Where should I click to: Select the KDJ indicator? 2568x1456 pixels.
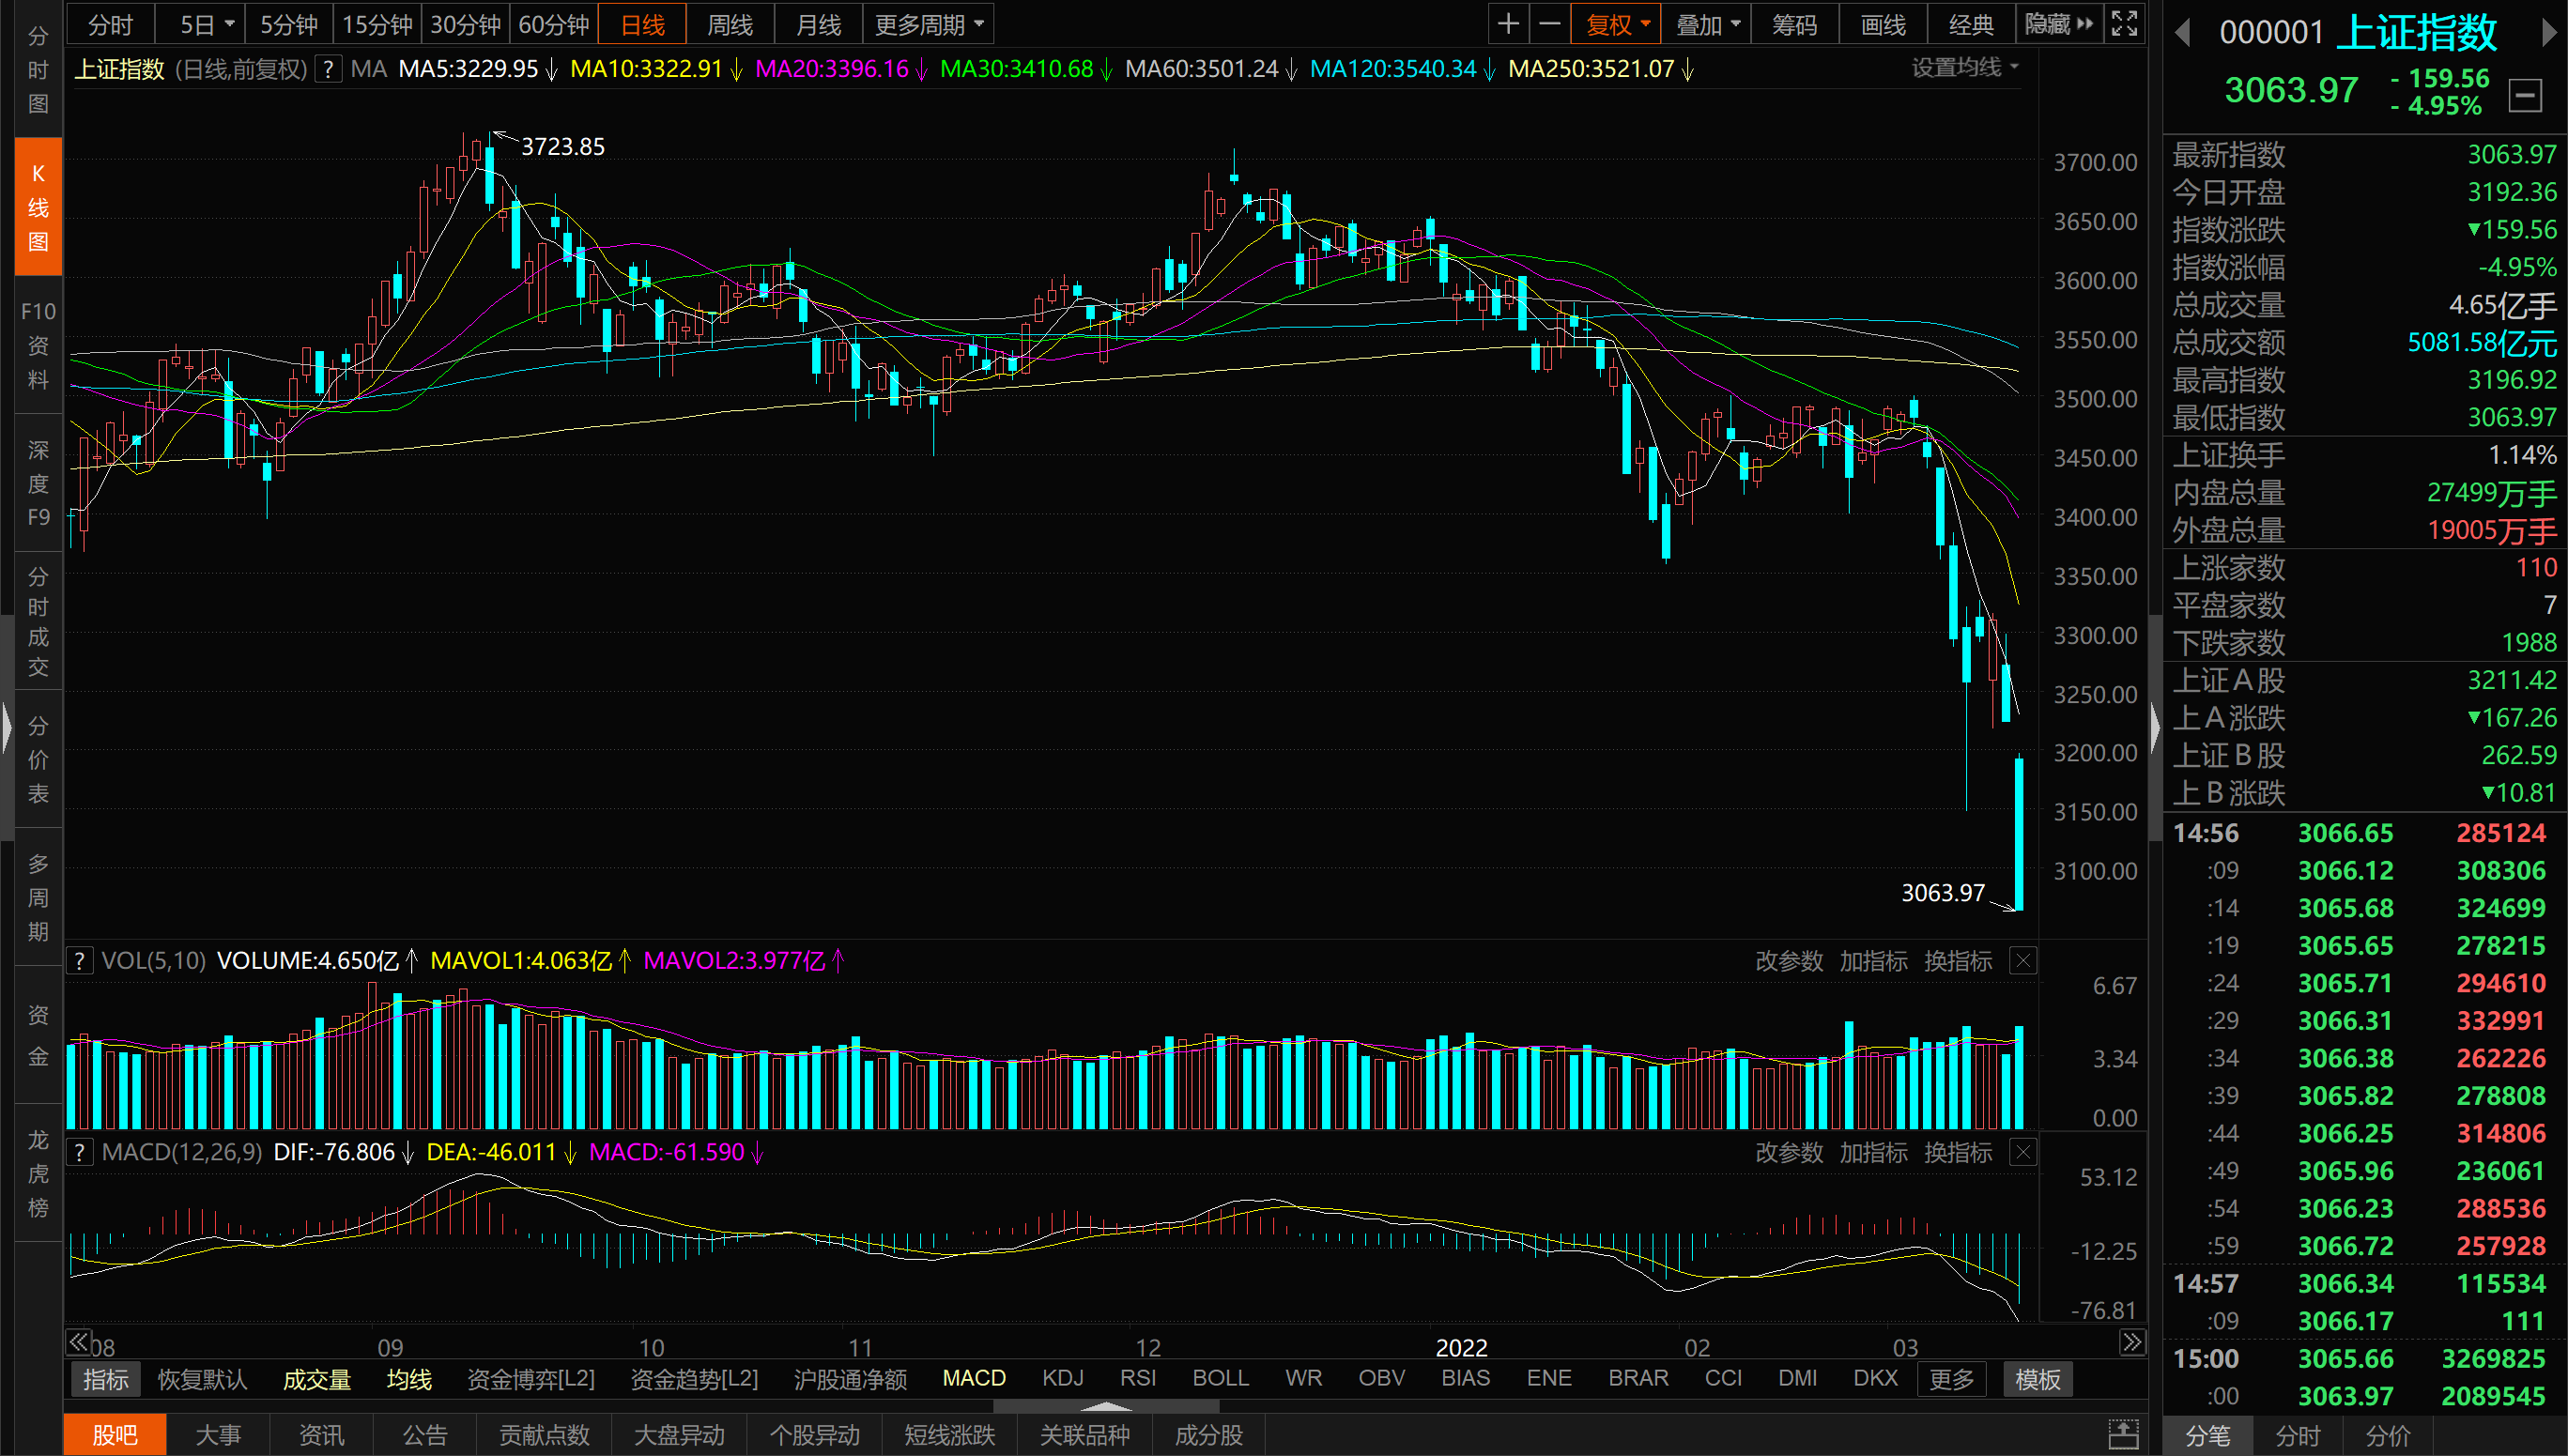[1062, 1378]
